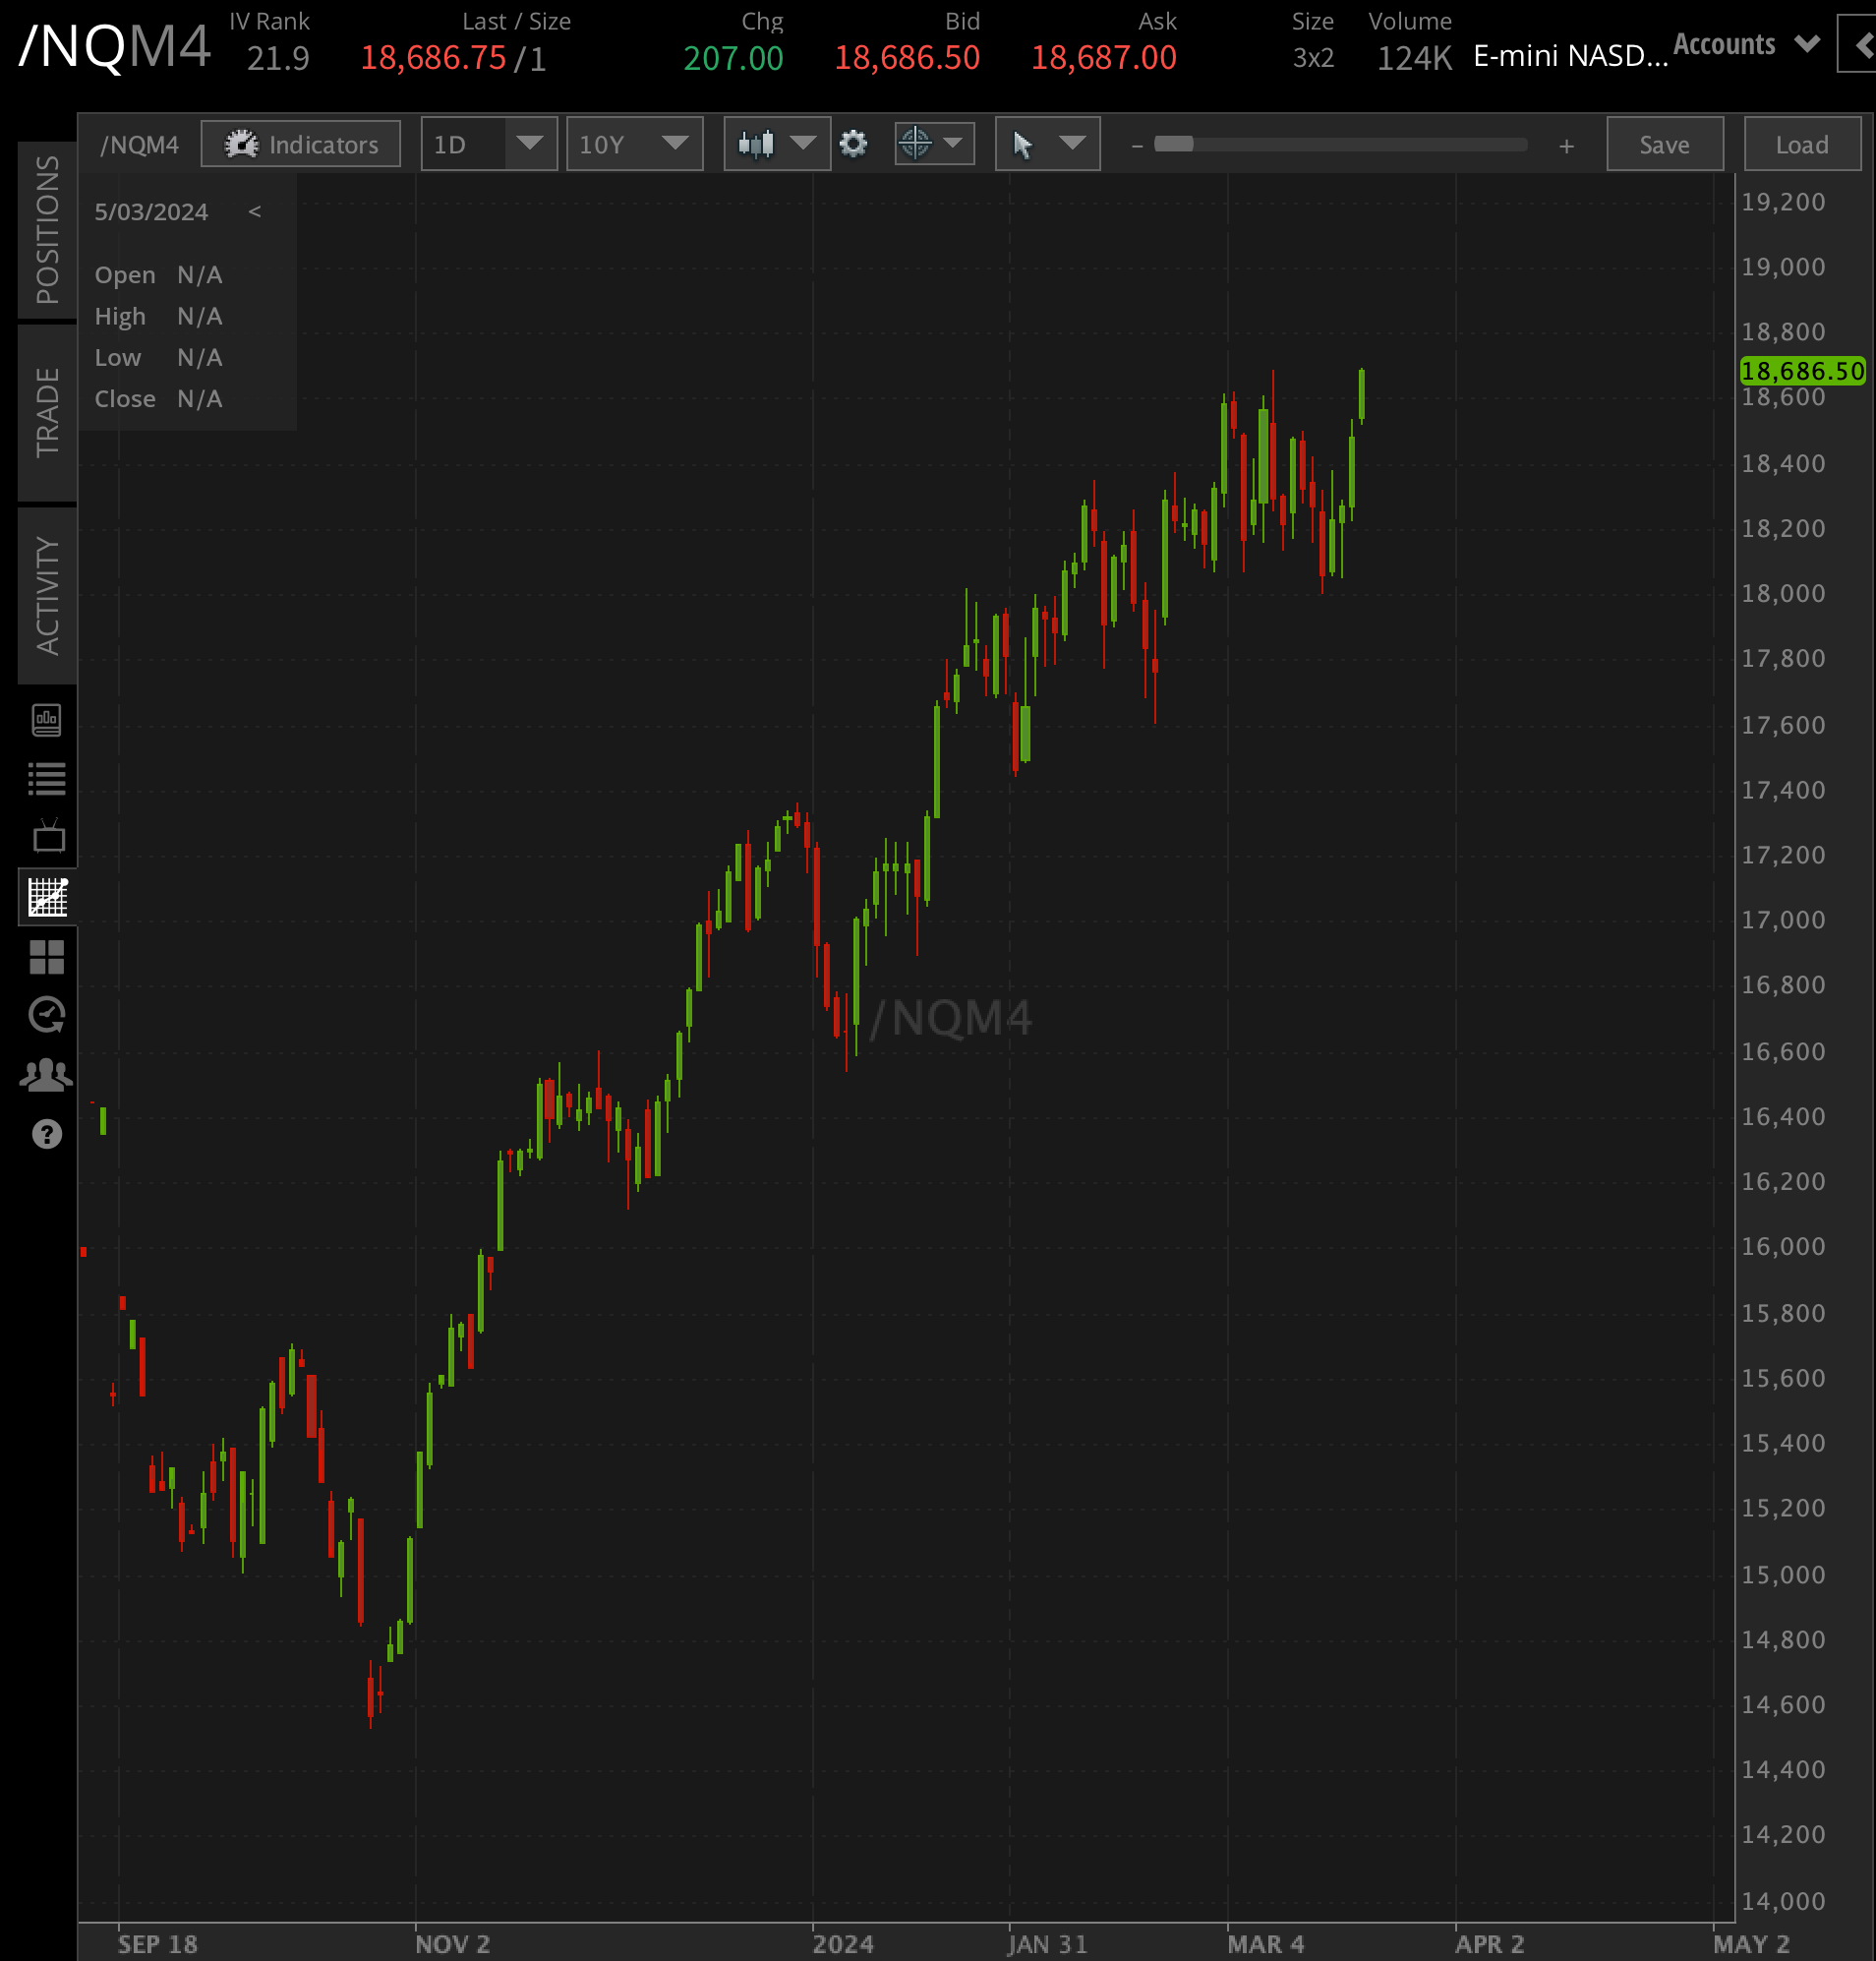Expand the Accounts dropdown
This screenshot has height=1961, width=1876.
1746,44
